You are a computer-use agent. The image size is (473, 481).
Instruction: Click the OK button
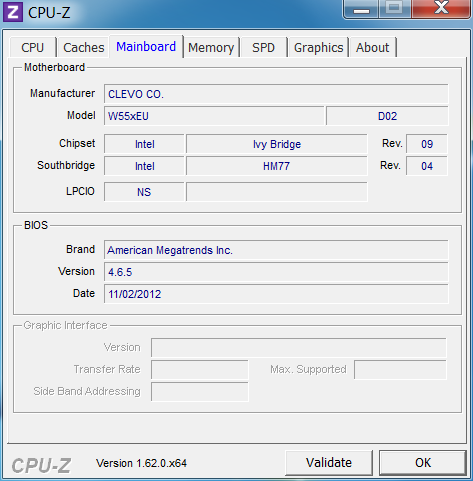(423, 463)
